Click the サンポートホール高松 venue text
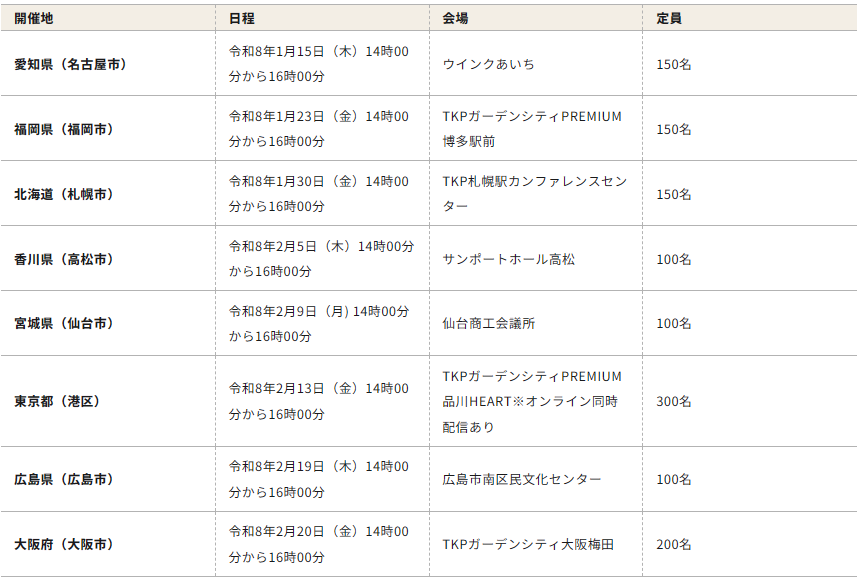The height and width of the screenshot is (582, 861). tap(509, 259)
